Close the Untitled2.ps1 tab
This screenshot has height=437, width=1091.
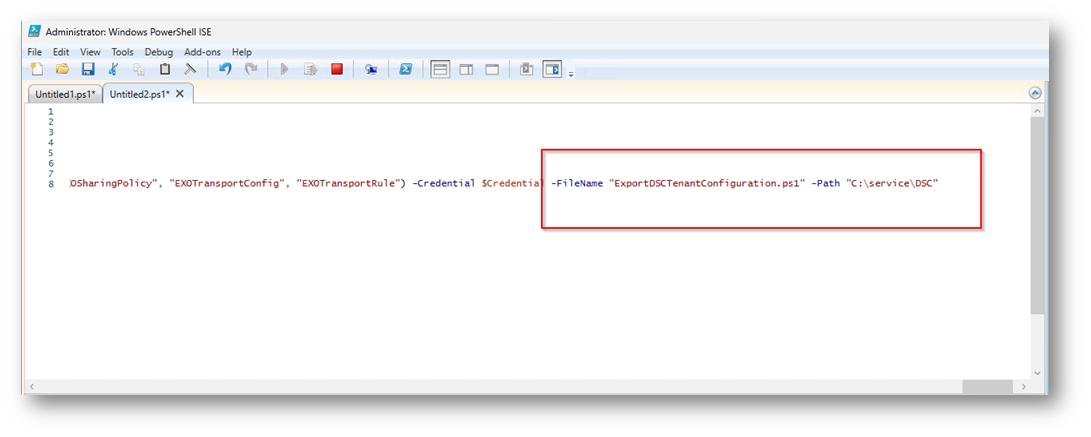coord(180,94)
